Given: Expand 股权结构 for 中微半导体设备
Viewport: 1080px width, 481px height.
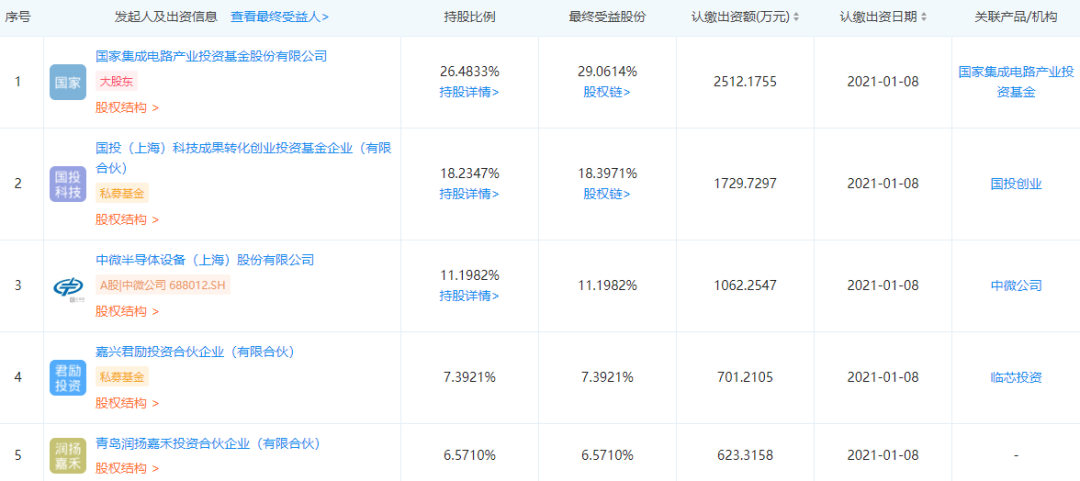Looking at the screenshot, I should (127, 311).
